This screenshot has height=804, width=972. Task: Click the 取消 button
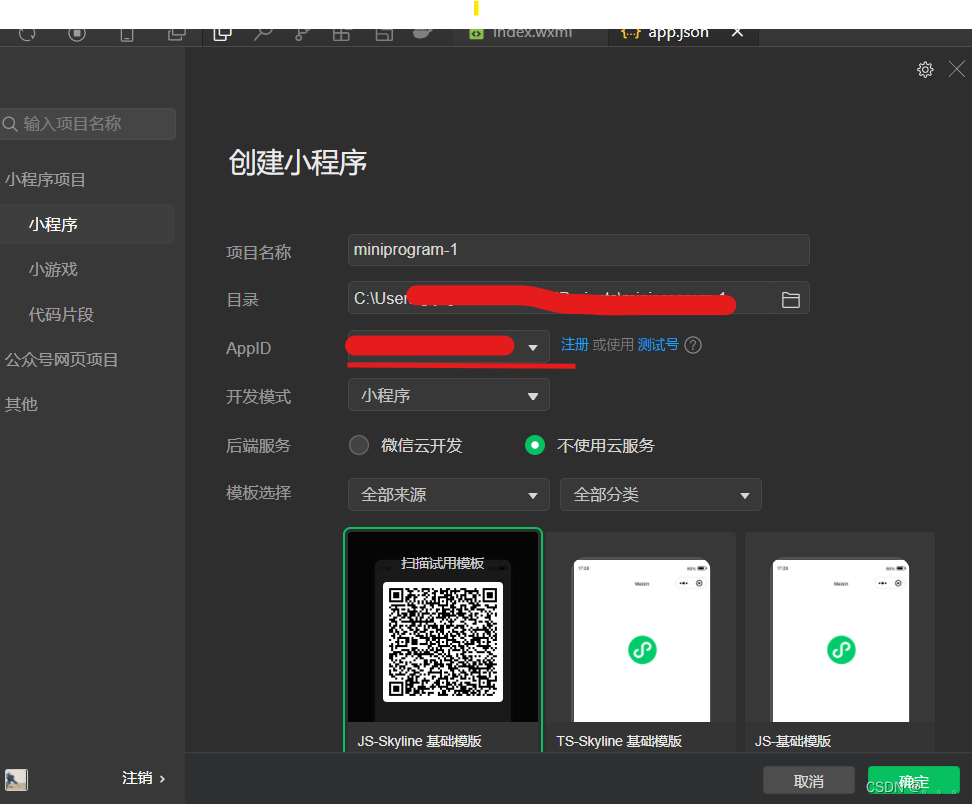coord(809,781)
